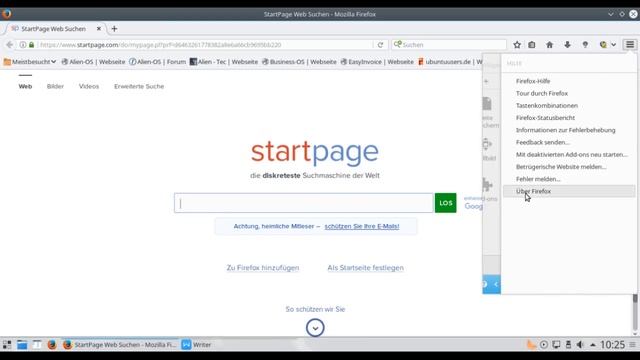Reload the current page
This screenshot has height=360, width=640.
click(x=380, y=45)
